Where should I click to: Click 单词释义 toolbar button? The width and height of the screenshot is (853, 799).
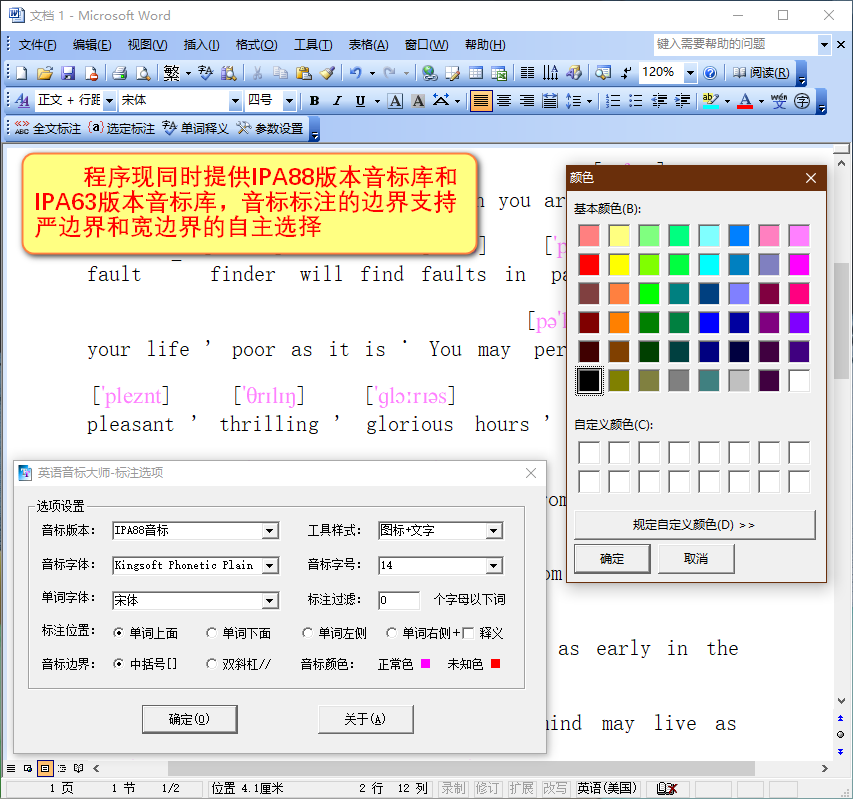click(196, 128)
